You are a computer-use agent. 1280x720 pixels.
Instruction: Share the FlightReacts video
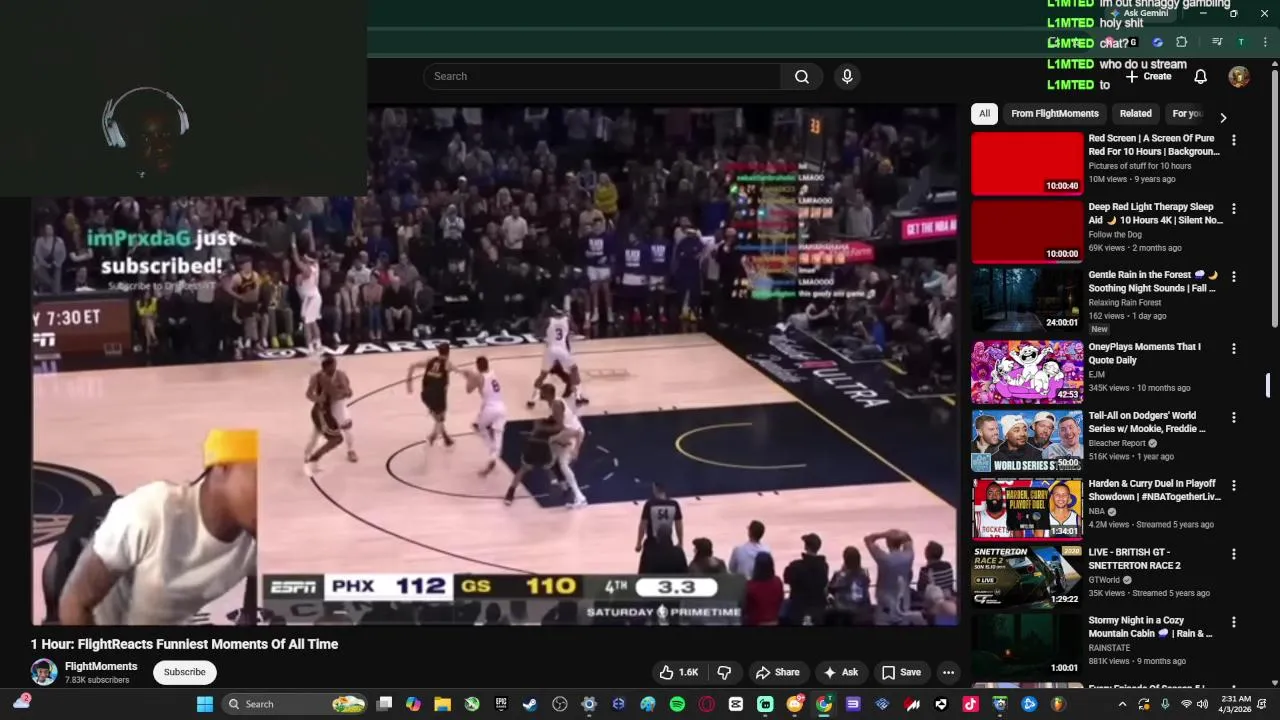pos(777,672)
